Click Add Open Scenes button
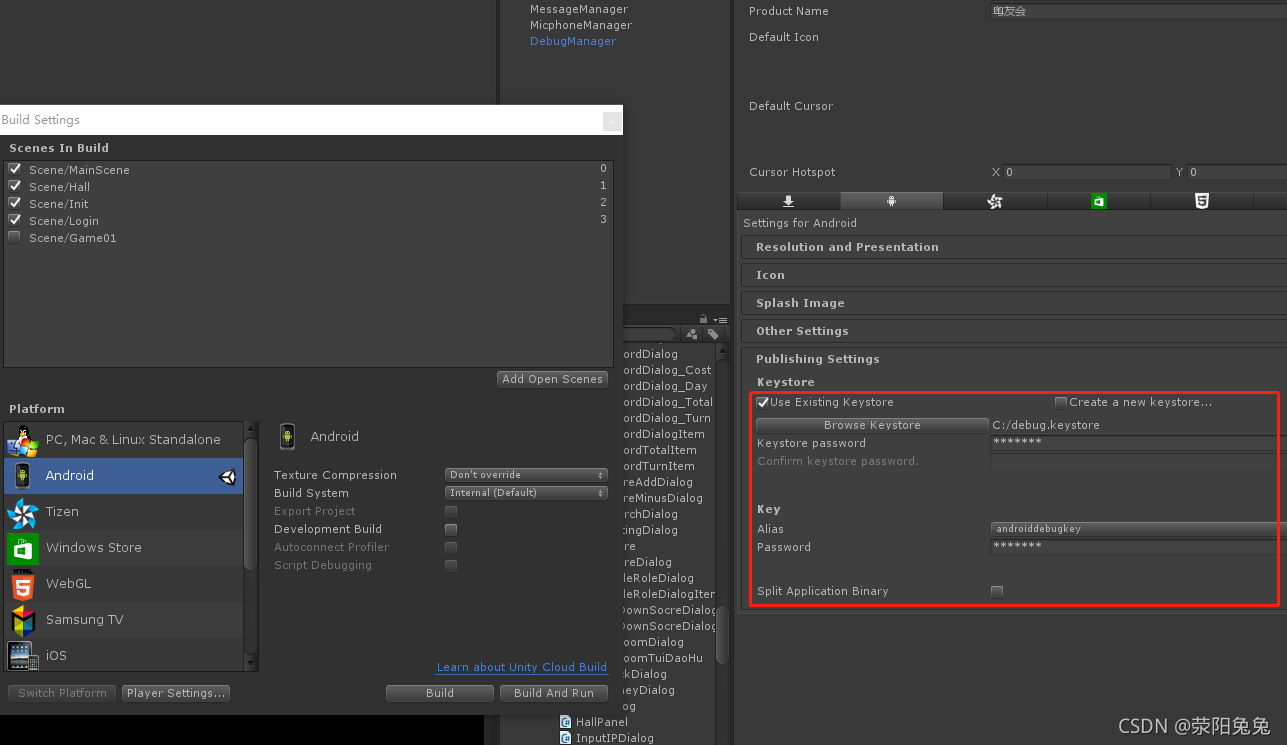This screenshot has width=1287, height=745. pyautogui.click(x=552, y=379)
